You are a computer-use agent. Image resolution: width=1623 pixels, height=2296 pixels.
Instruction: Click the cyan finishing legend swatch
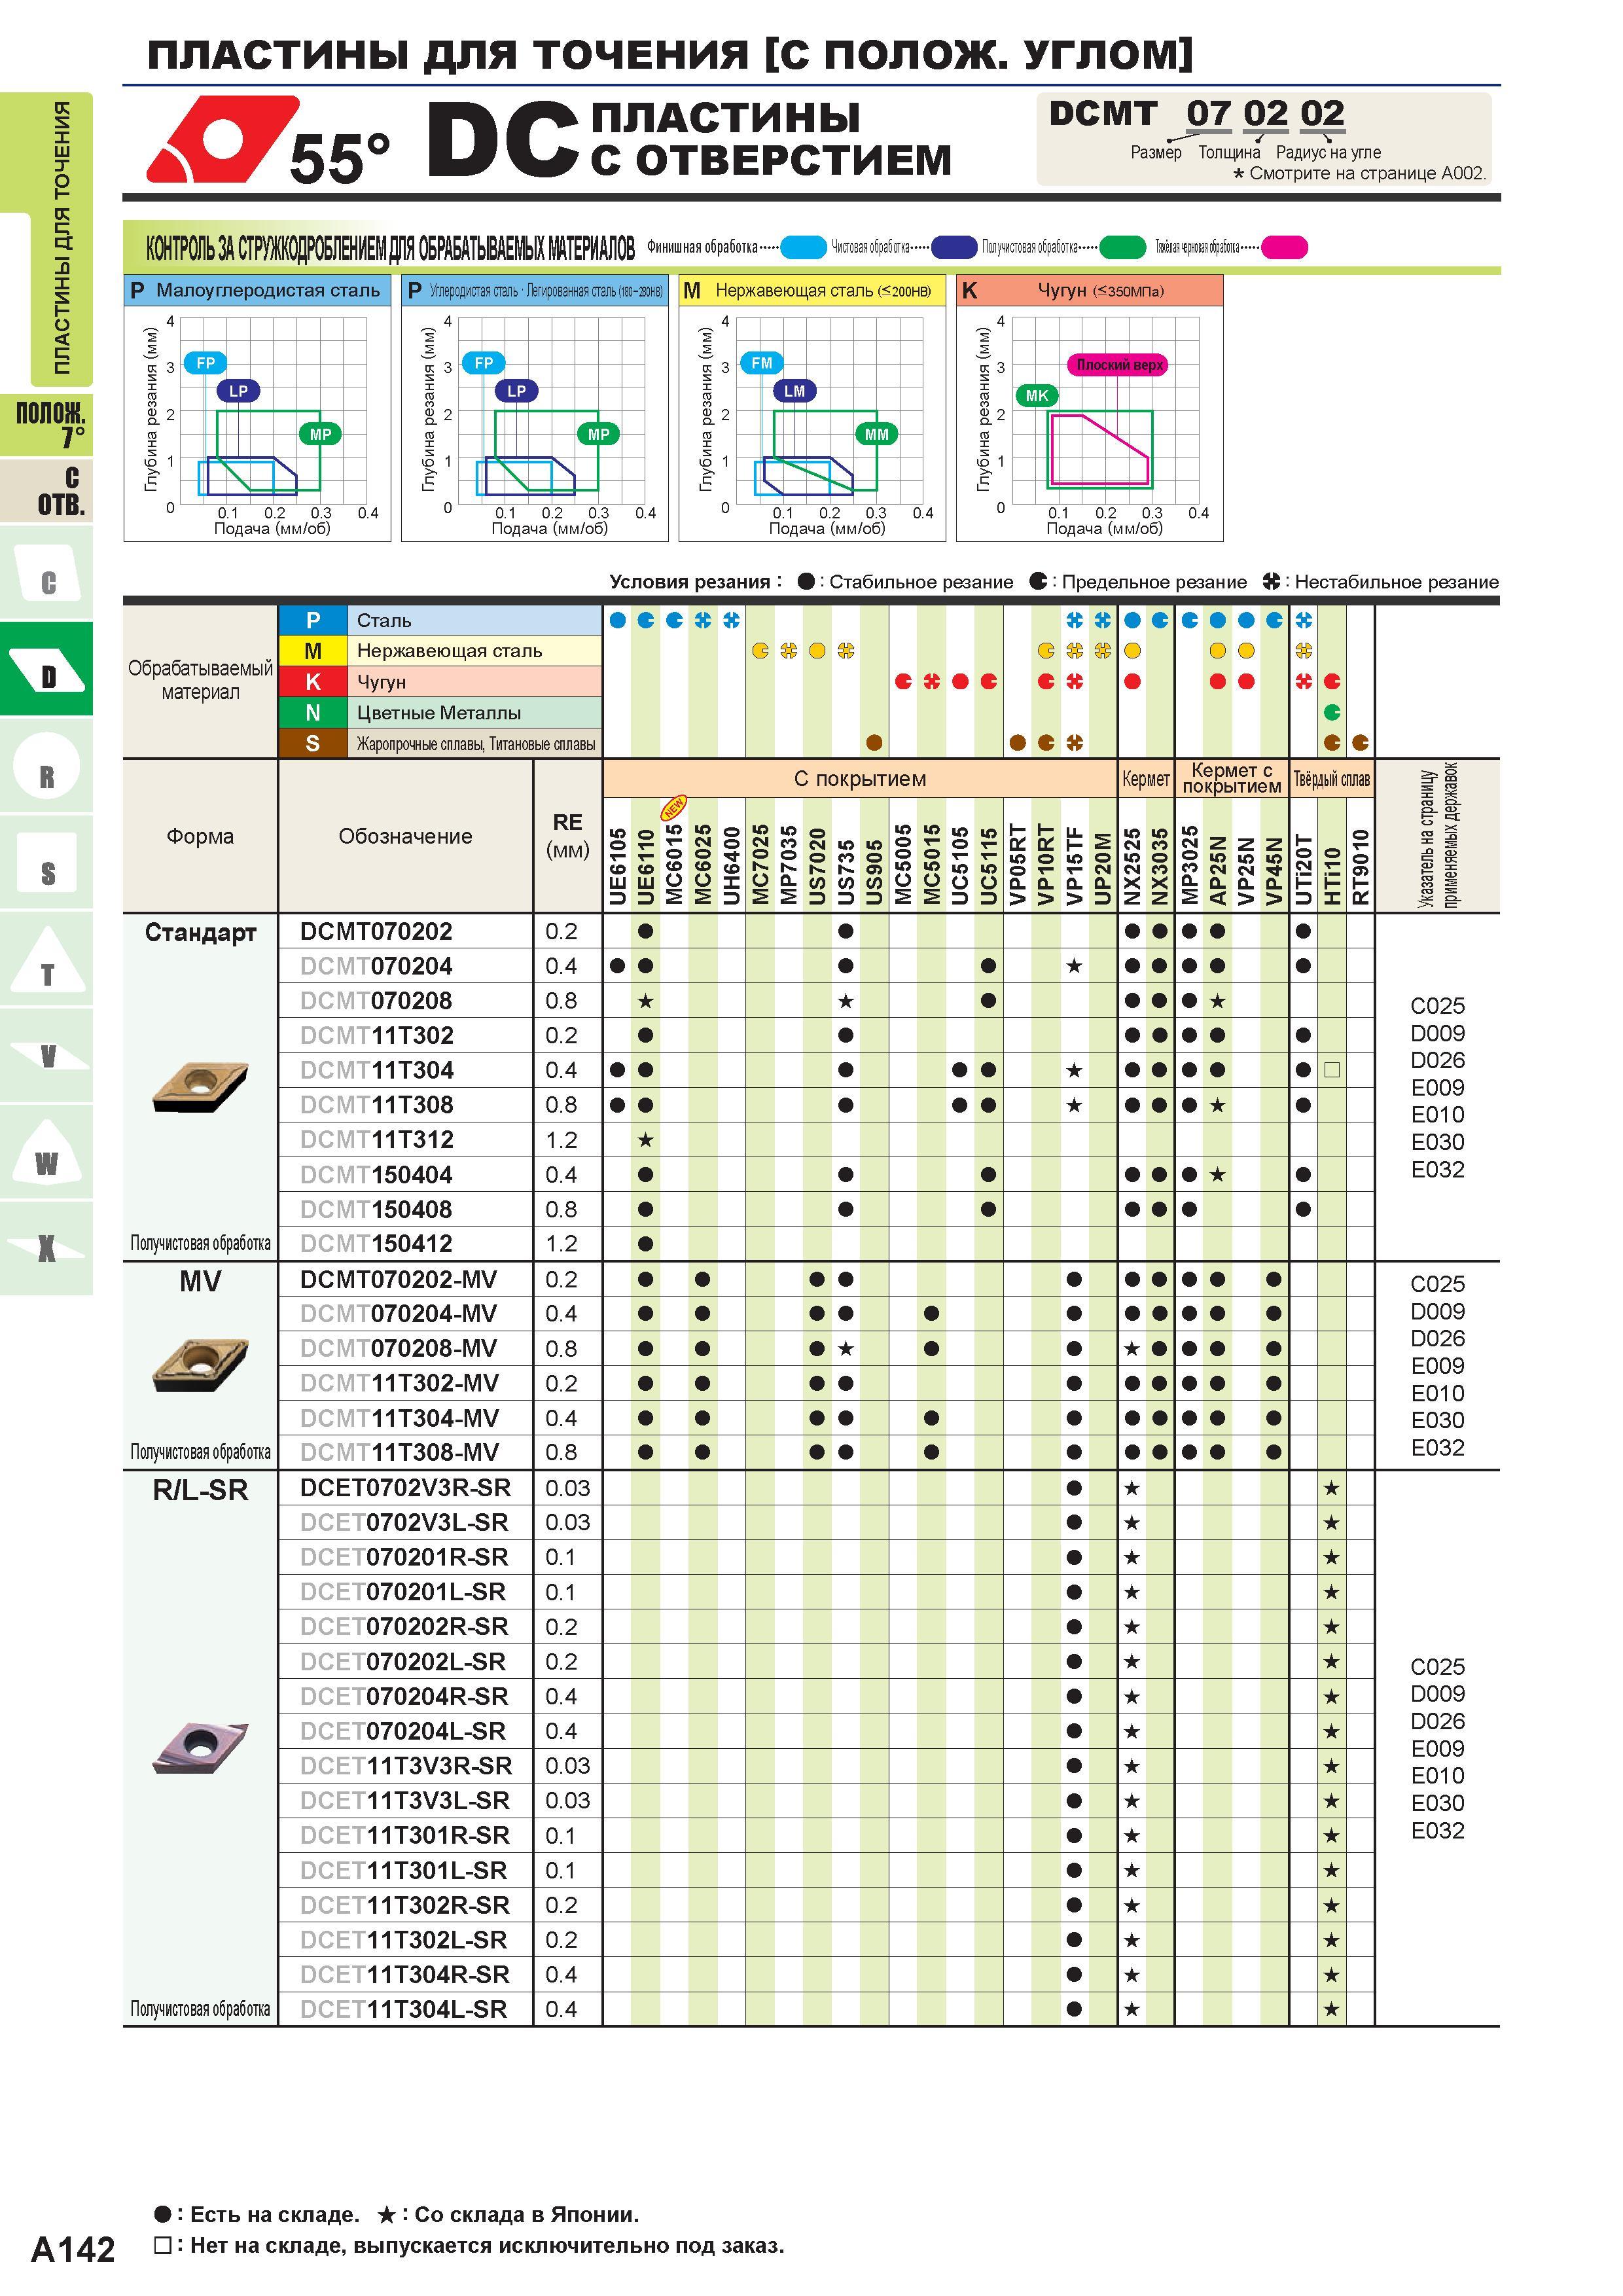[803, 247]
